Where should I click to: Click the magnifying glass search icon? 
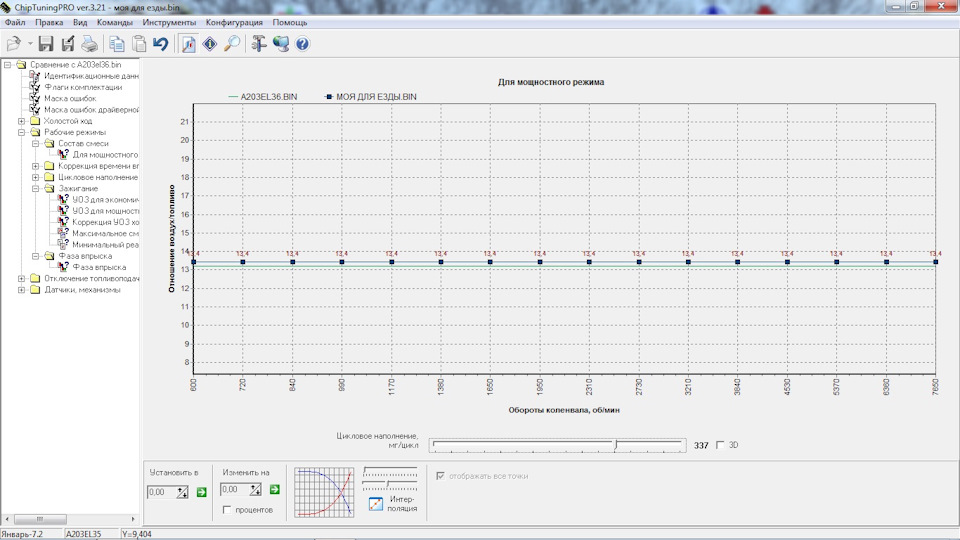point(231,44)
